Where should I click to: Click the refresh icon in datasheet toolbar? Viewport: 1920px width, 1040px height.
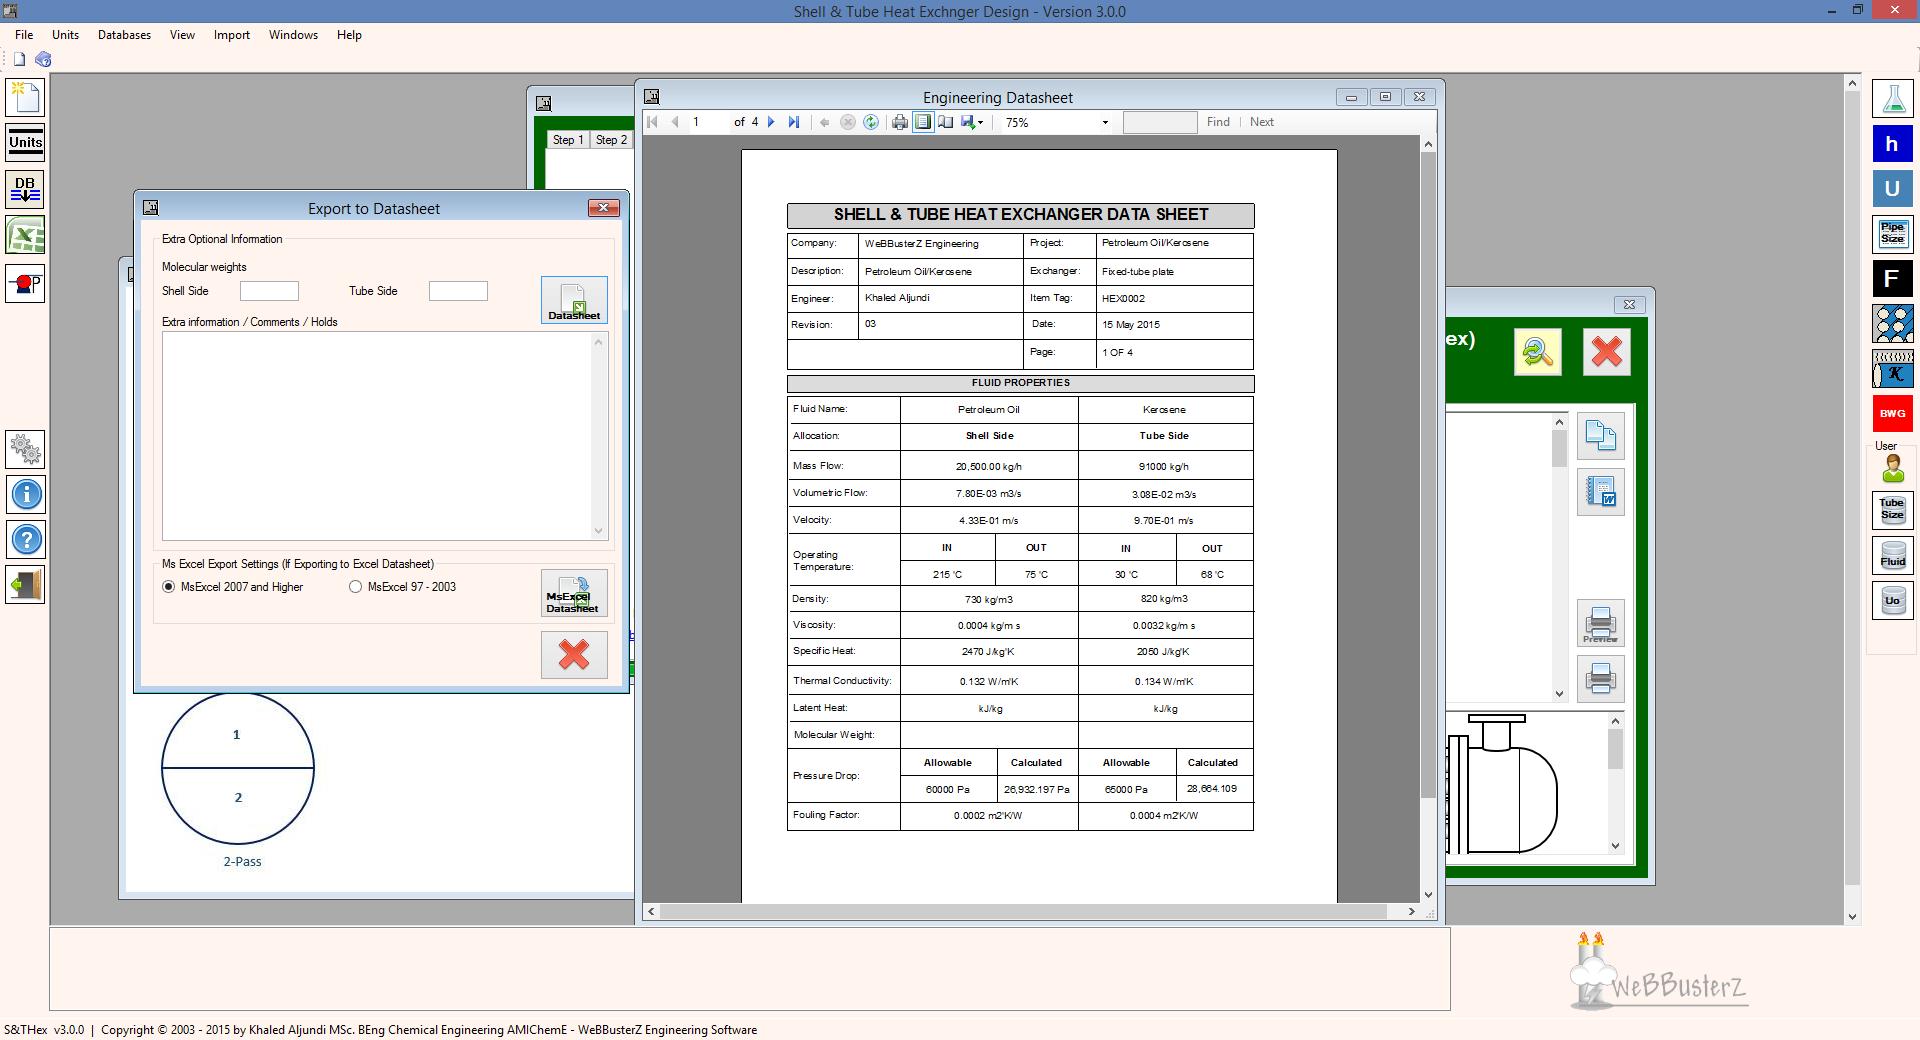pyautogui.click(x=871, y=122)
